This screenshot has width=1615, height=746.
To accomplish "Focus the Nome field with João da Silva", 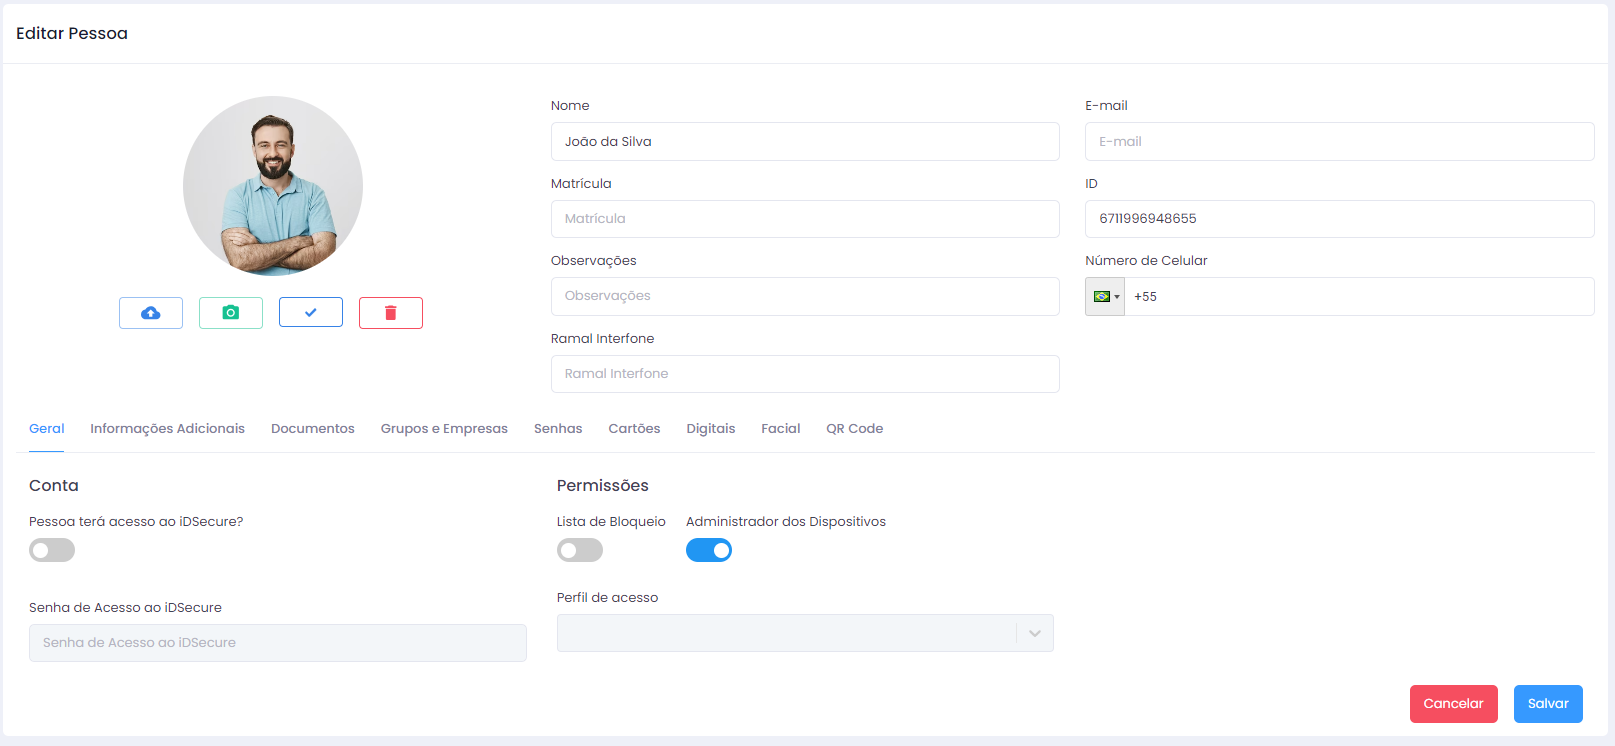I will (x=805, y=142).
